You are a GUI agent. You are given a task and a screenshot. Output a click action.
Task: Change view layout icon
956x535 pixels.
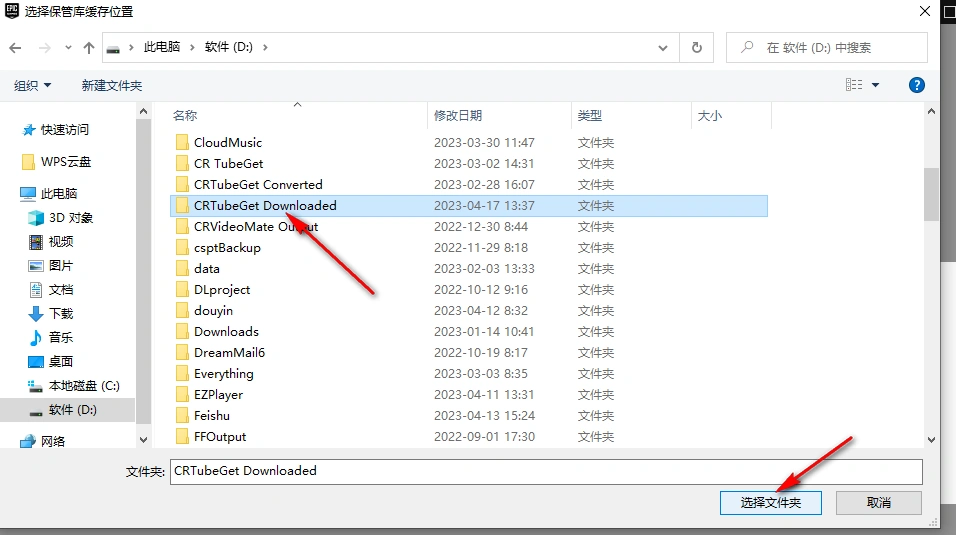coord(854,85)
